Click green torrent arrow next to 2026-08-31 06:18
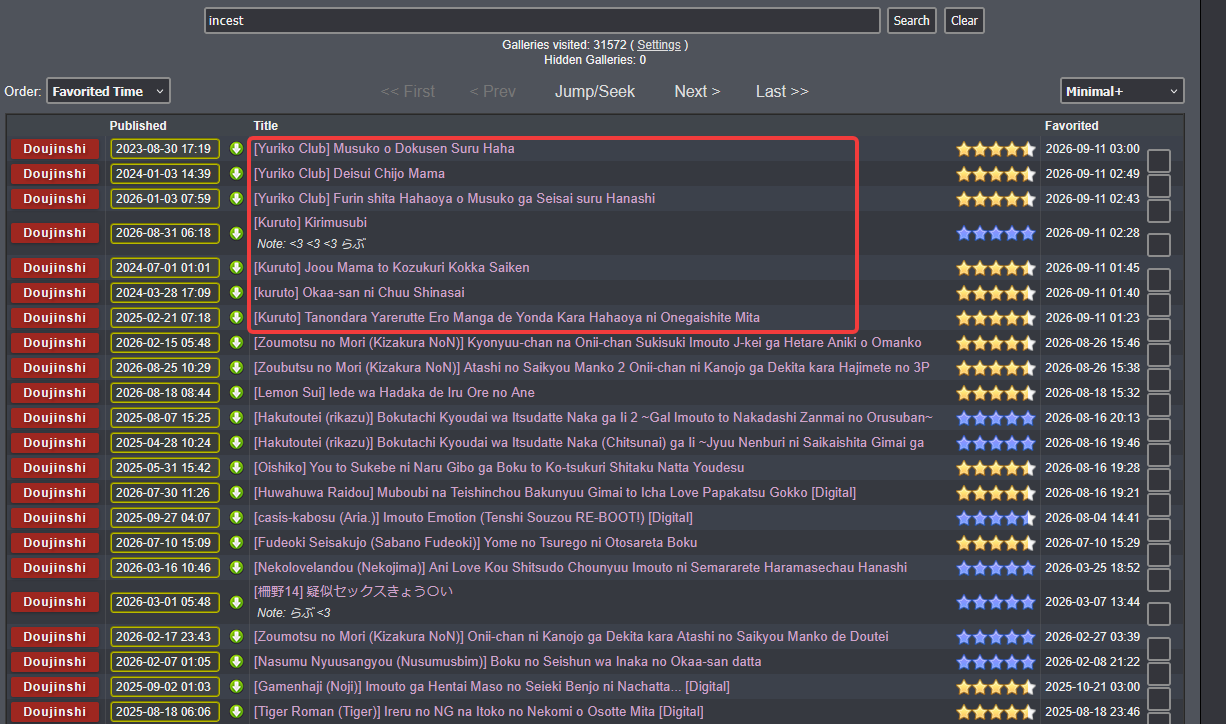The width and height of the screenshot is (1226, 724). click(x=236, y=233)
